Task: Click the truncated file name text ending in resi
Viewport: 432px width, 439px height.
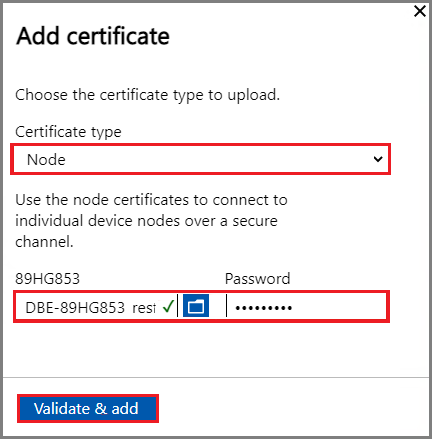Action: pyautogui.click(x=90, y=307)
